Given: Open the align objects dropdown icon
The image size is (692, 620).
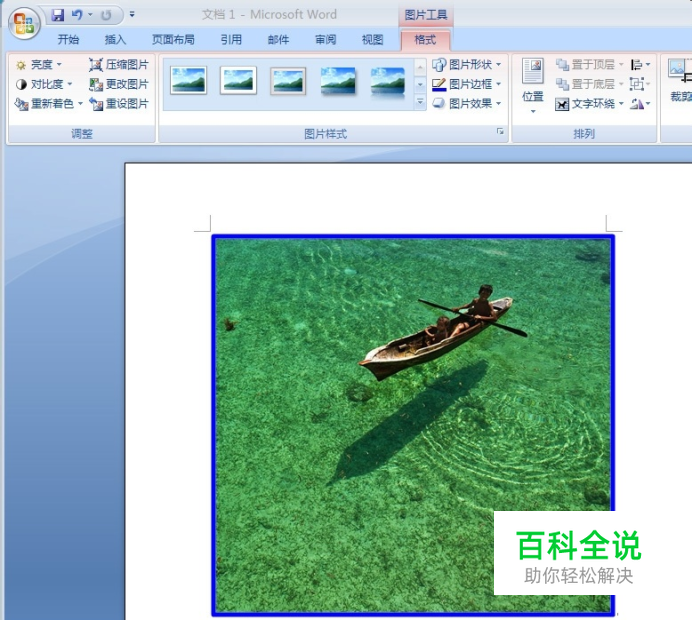Looking at the screenshot, I should 640,65.
